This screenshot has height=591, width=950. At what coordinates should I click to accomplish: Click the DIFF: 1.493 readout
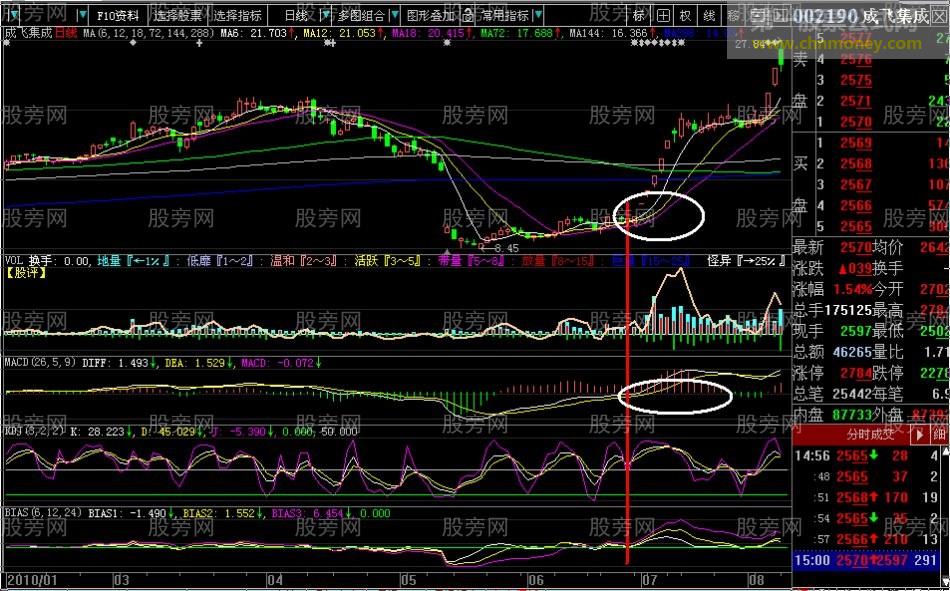[115, 362]
